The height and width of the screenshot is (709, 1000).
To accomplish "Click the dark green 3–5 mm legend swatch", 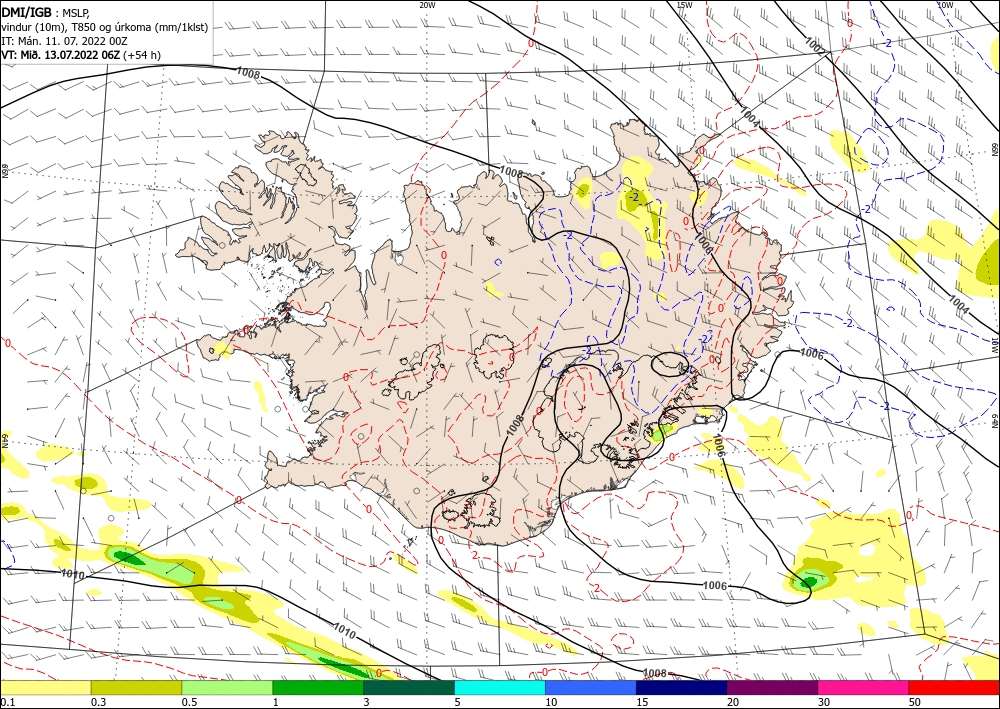I will point(409,687).
